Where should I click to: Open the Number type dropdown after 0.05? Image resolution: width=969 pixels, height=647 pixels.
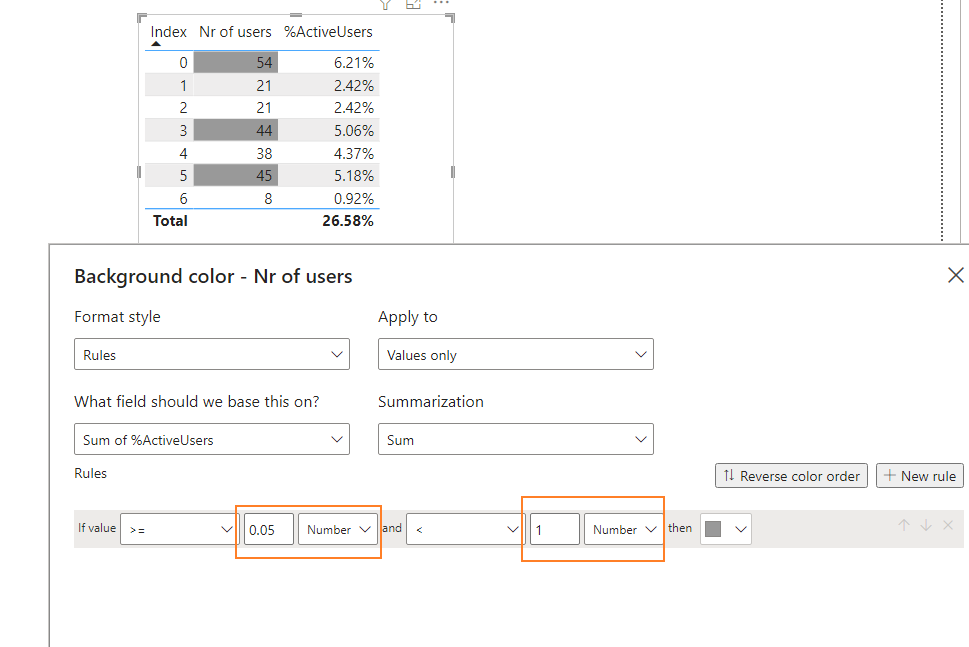coord(337,529)
